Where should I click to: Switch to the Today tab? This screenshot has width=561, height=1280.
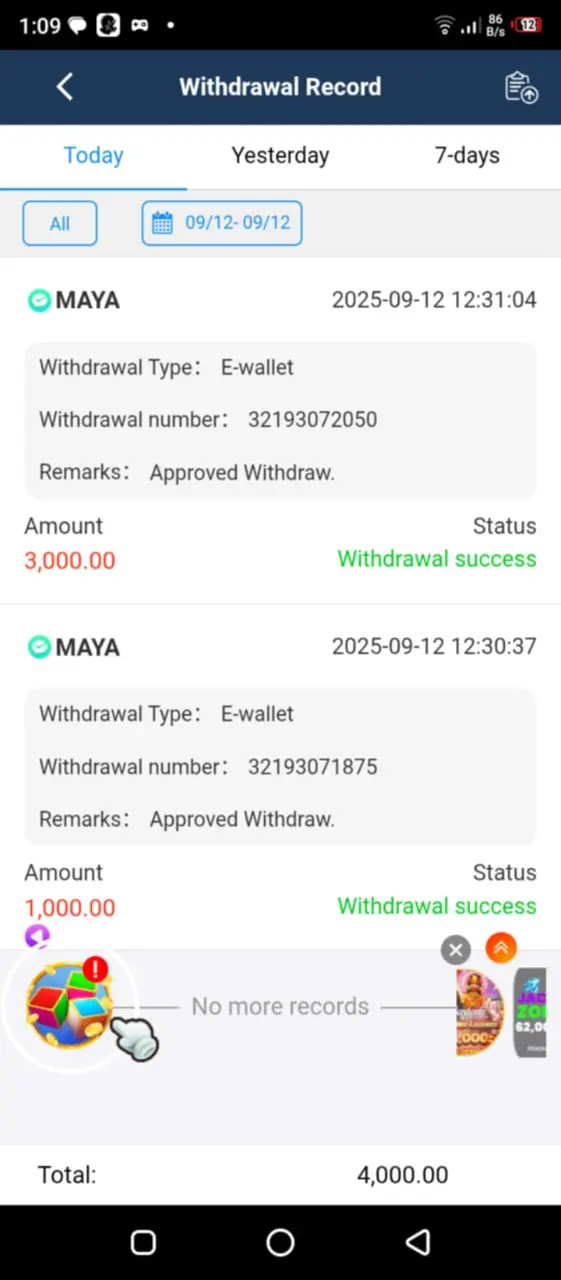pos(94,156)
